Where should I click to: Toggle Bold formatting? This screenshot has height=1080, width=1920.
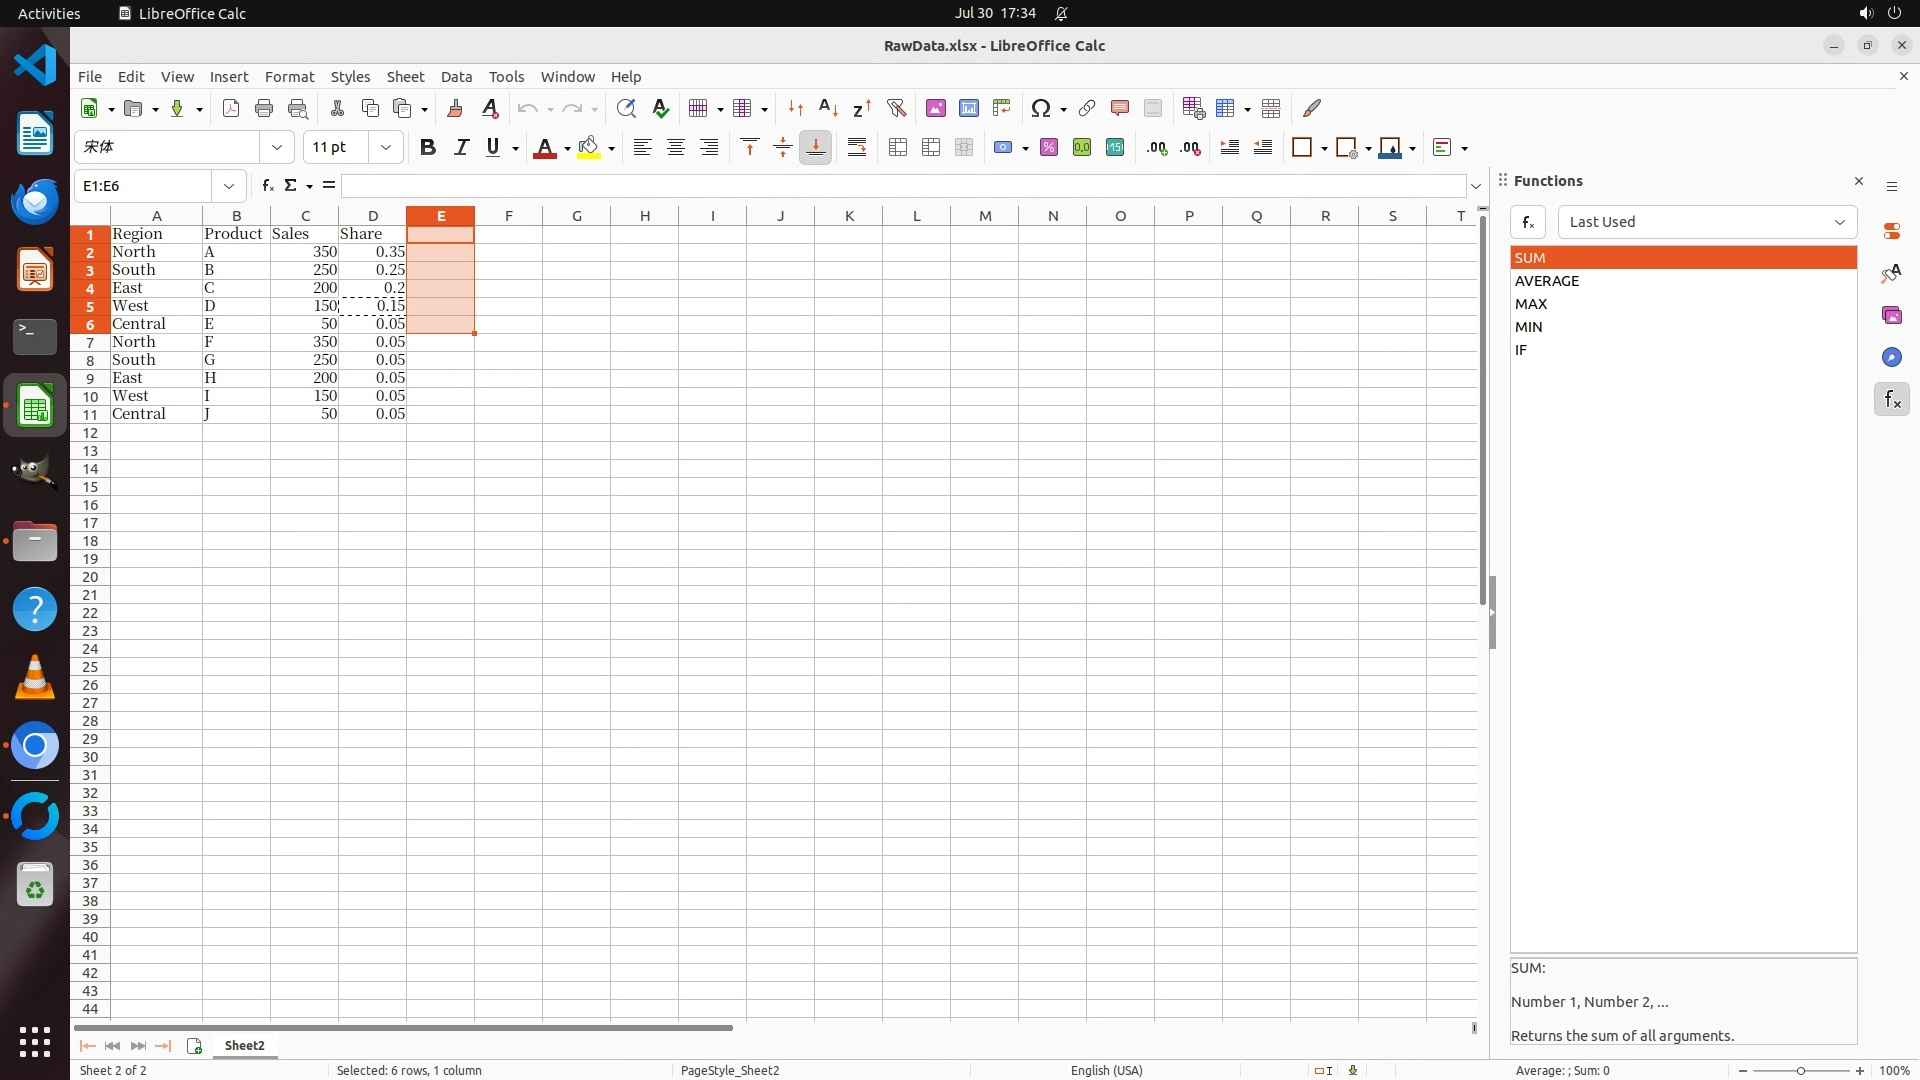[428, 148]
